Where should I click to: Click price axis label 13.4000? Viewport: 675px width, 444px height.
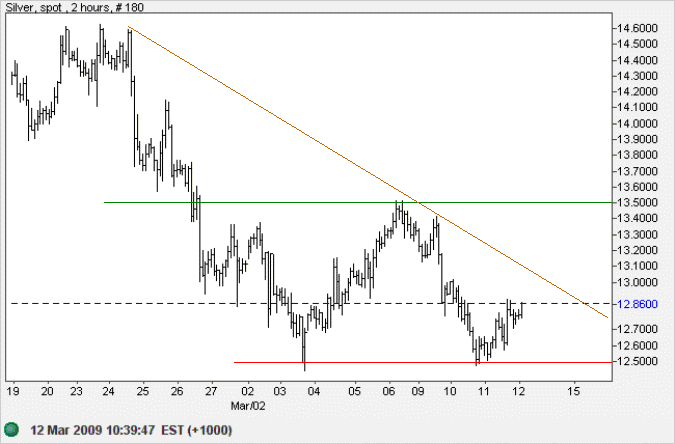(x=638, y=218)
